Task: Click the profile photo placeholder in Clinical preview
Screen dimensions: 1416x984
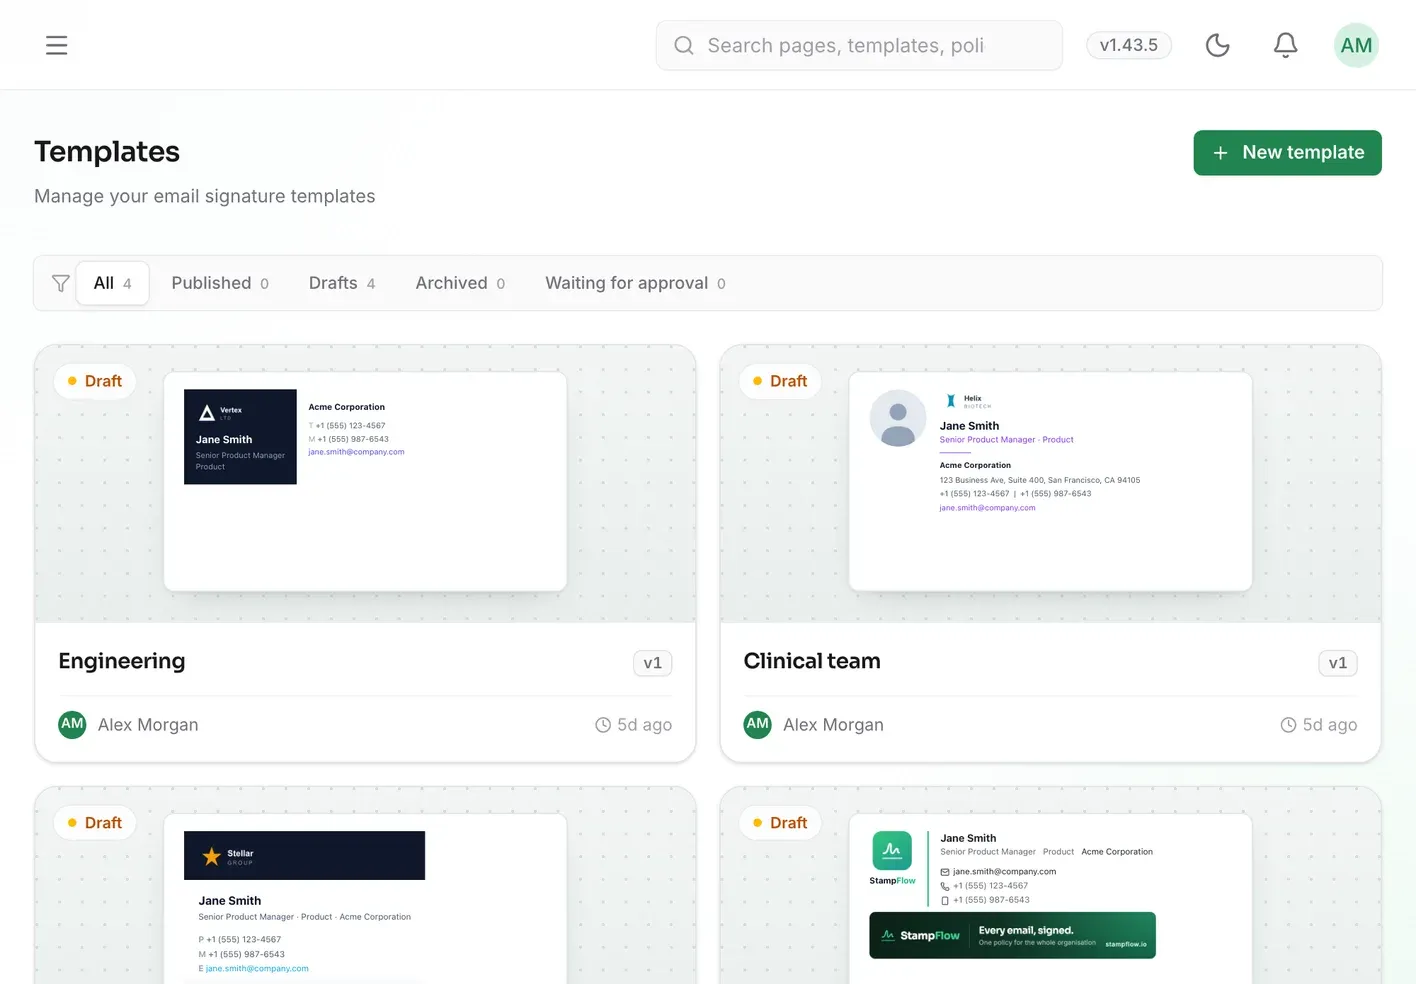Action: [x=898, y=418]
